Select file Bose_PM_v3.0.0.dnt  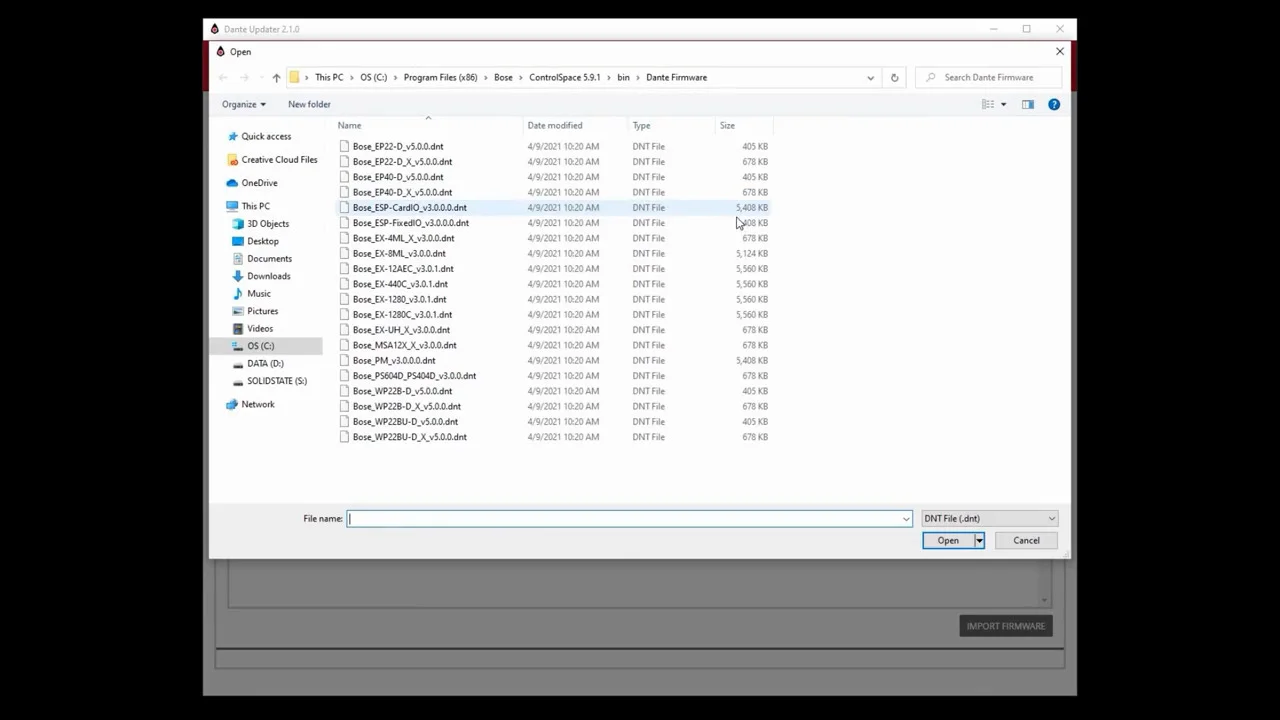pos(394,360)
